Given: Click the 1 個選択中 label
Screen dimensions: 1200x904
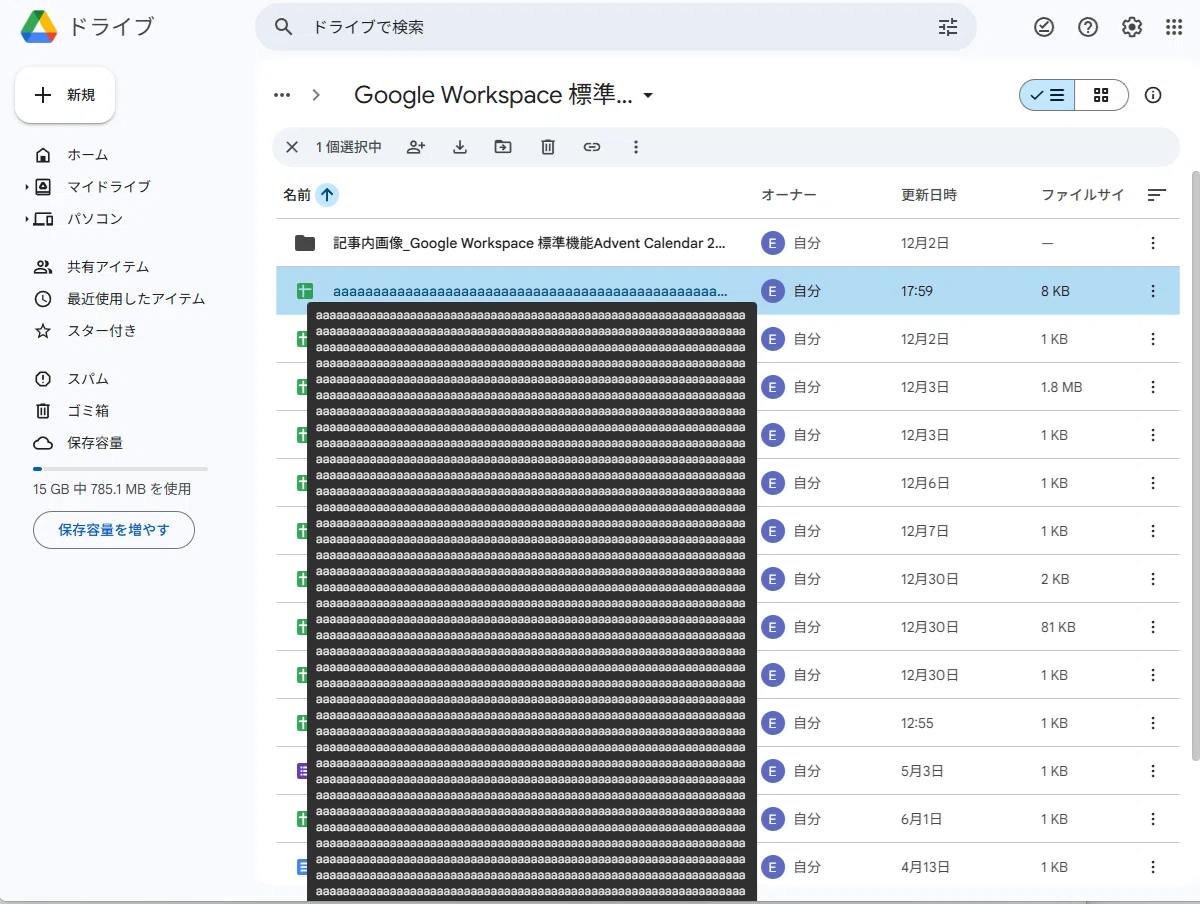Looking at the screenshot, I should click(x=349, y=147).
